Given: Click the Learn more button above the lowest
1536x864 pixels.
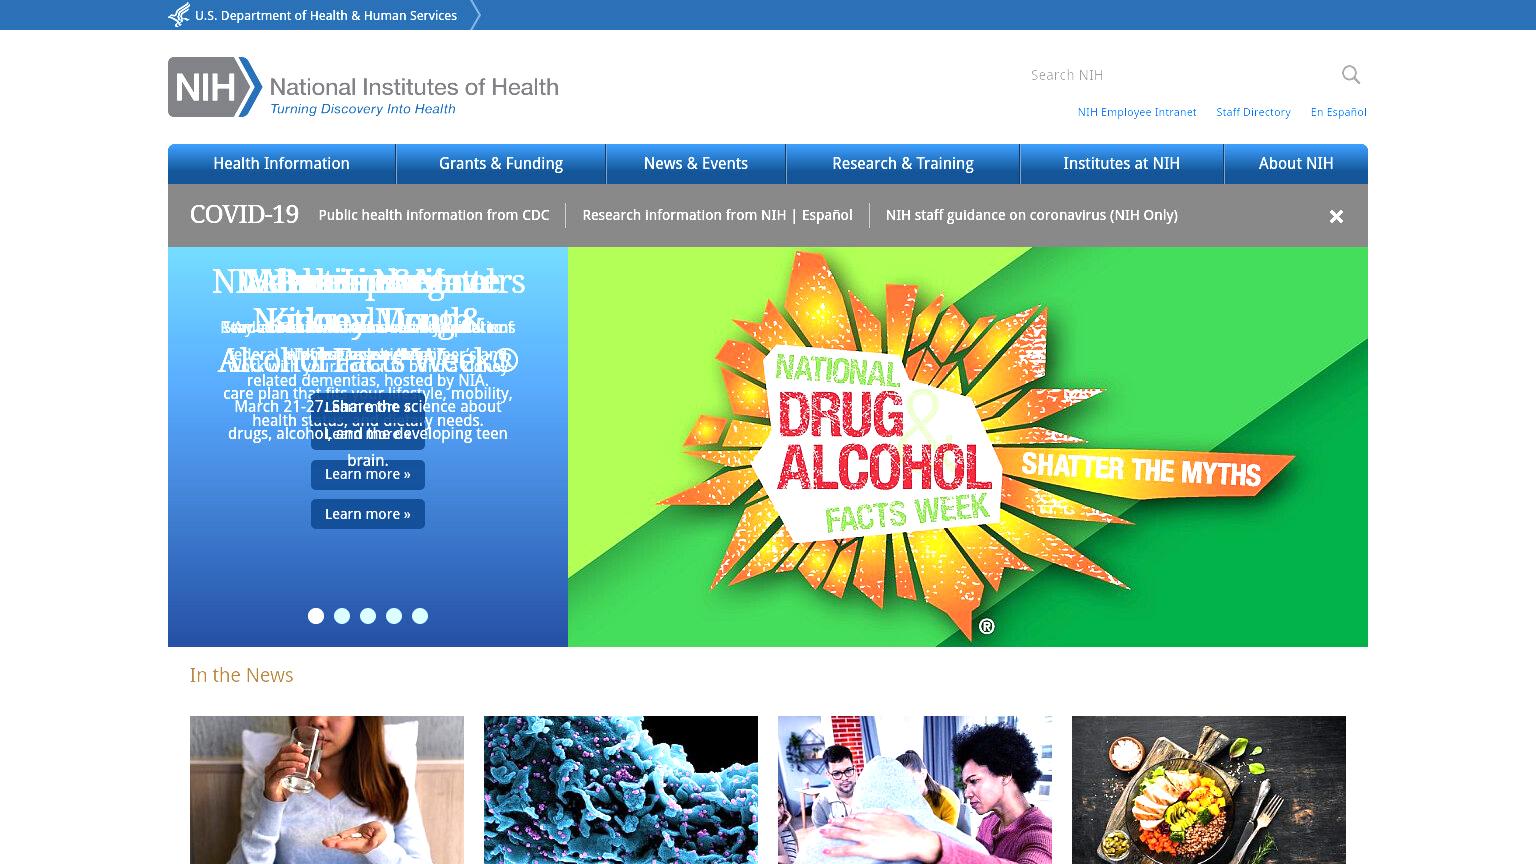Looking at the screenshot, I should pos(368,474).
